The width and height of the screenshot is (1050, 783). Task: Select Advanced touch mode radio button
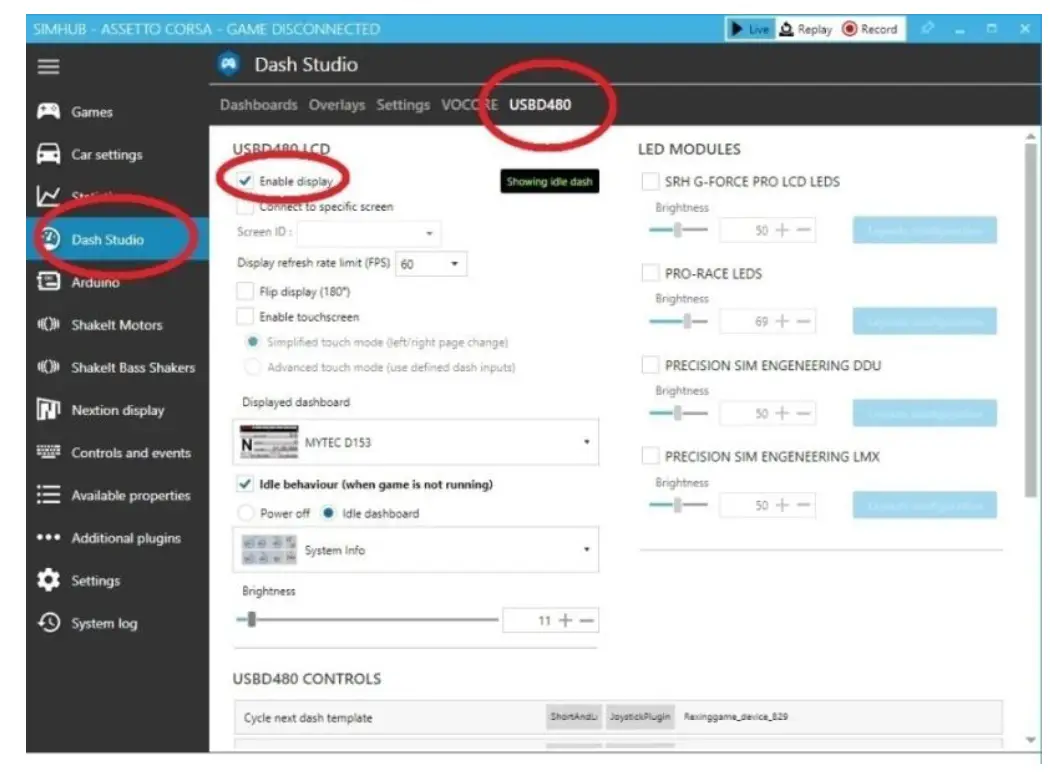[252, 367]
